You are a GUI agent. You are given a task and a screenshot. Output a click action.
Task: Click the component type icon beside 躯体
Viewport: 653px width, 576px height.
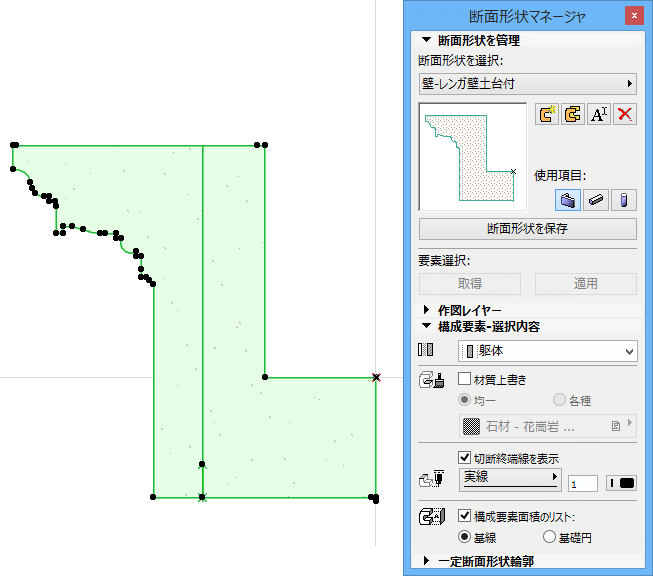pos(426,350)
